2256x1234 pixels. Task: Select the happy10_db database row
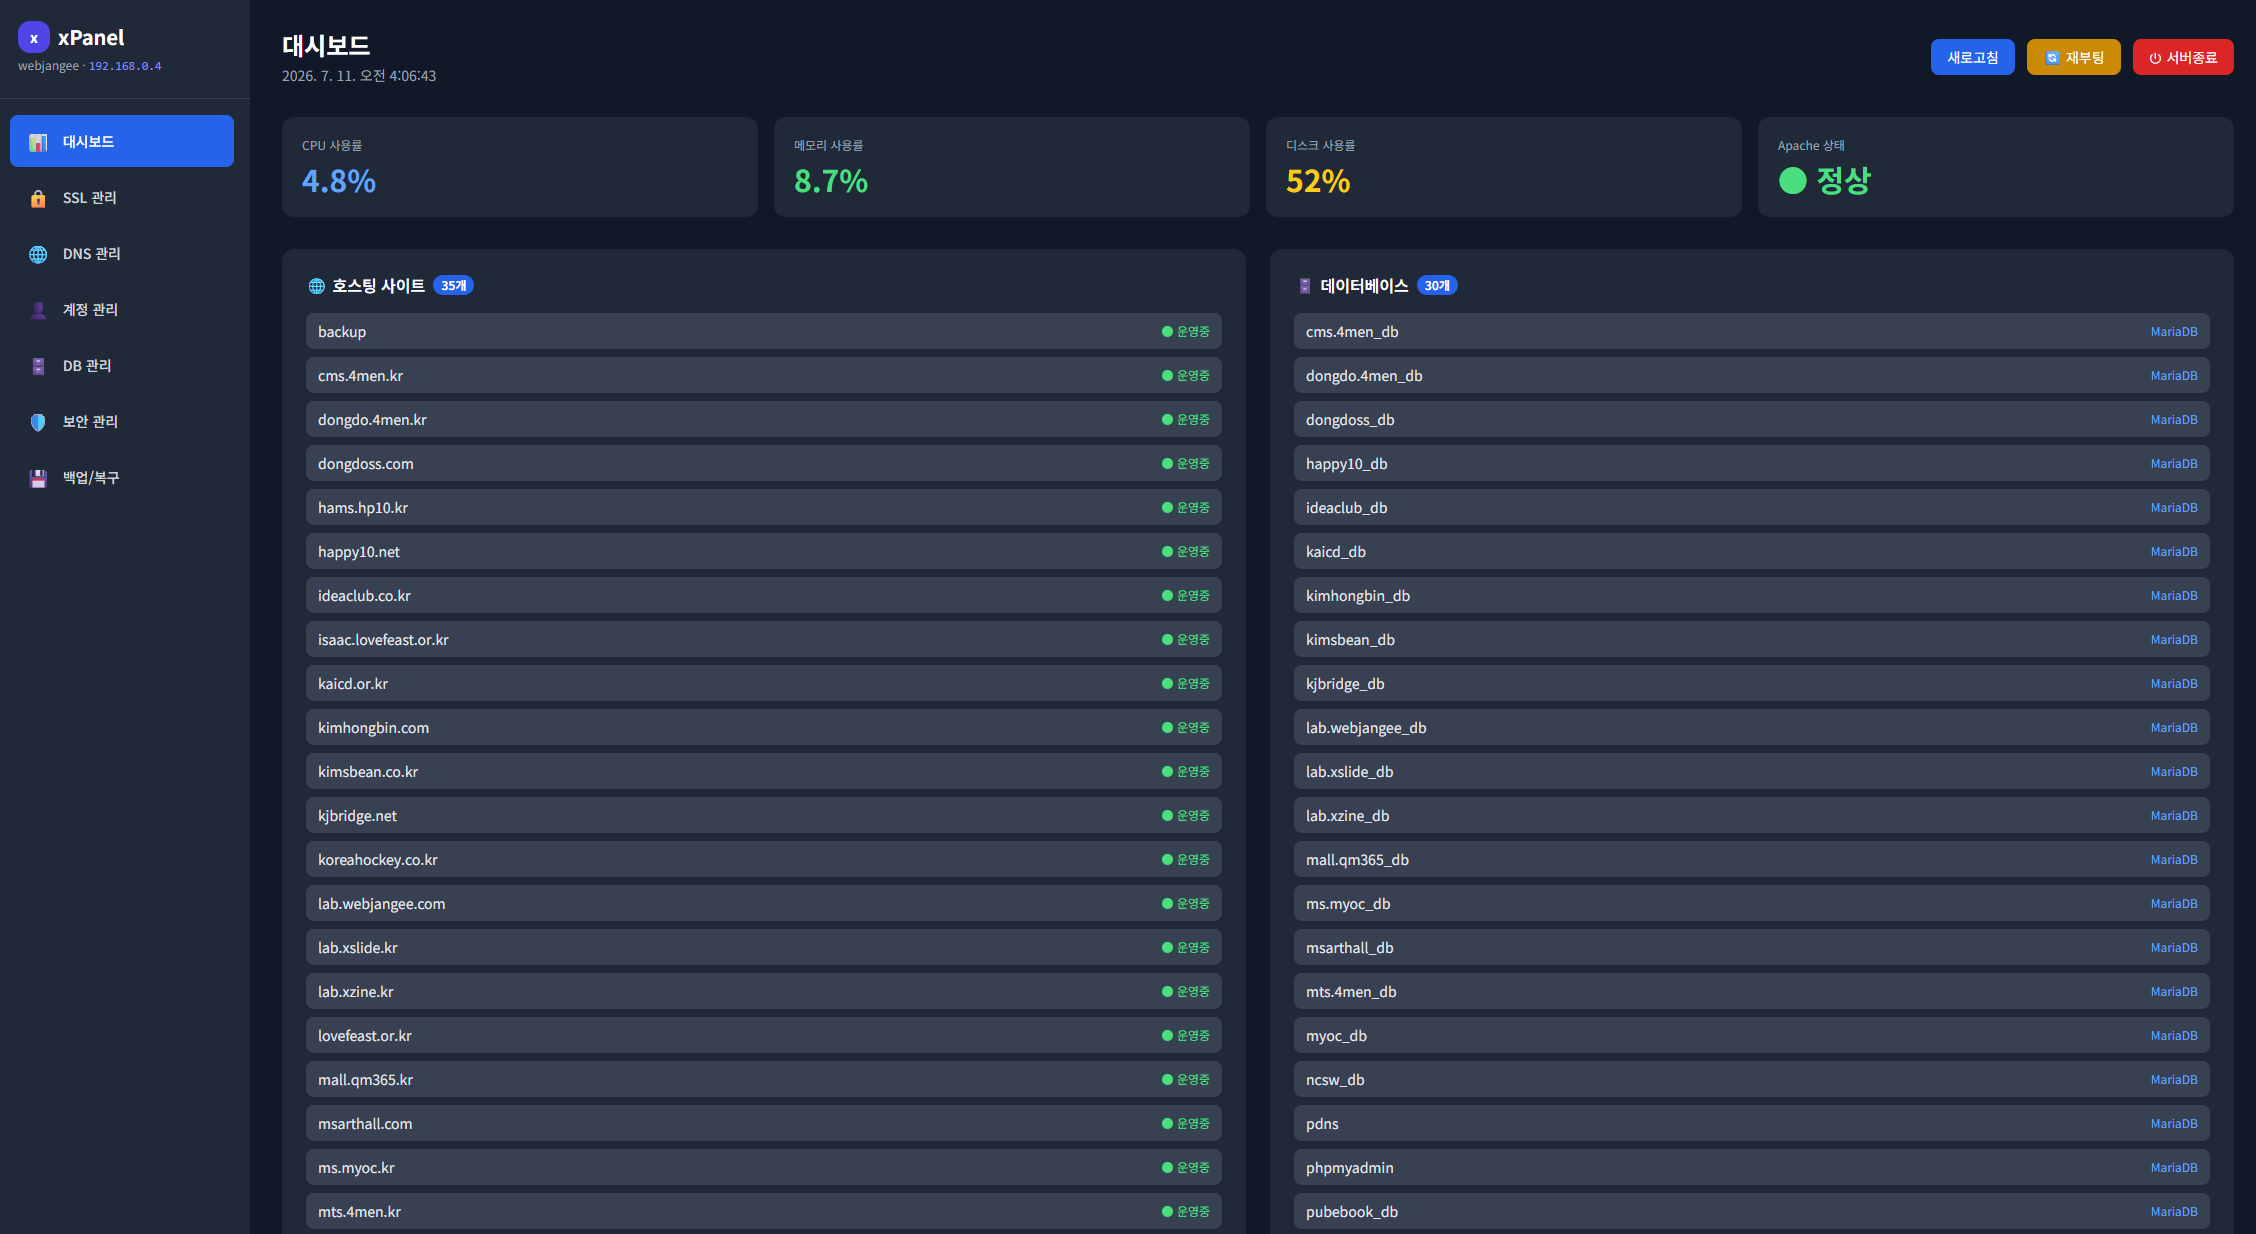click(1752, 463)
